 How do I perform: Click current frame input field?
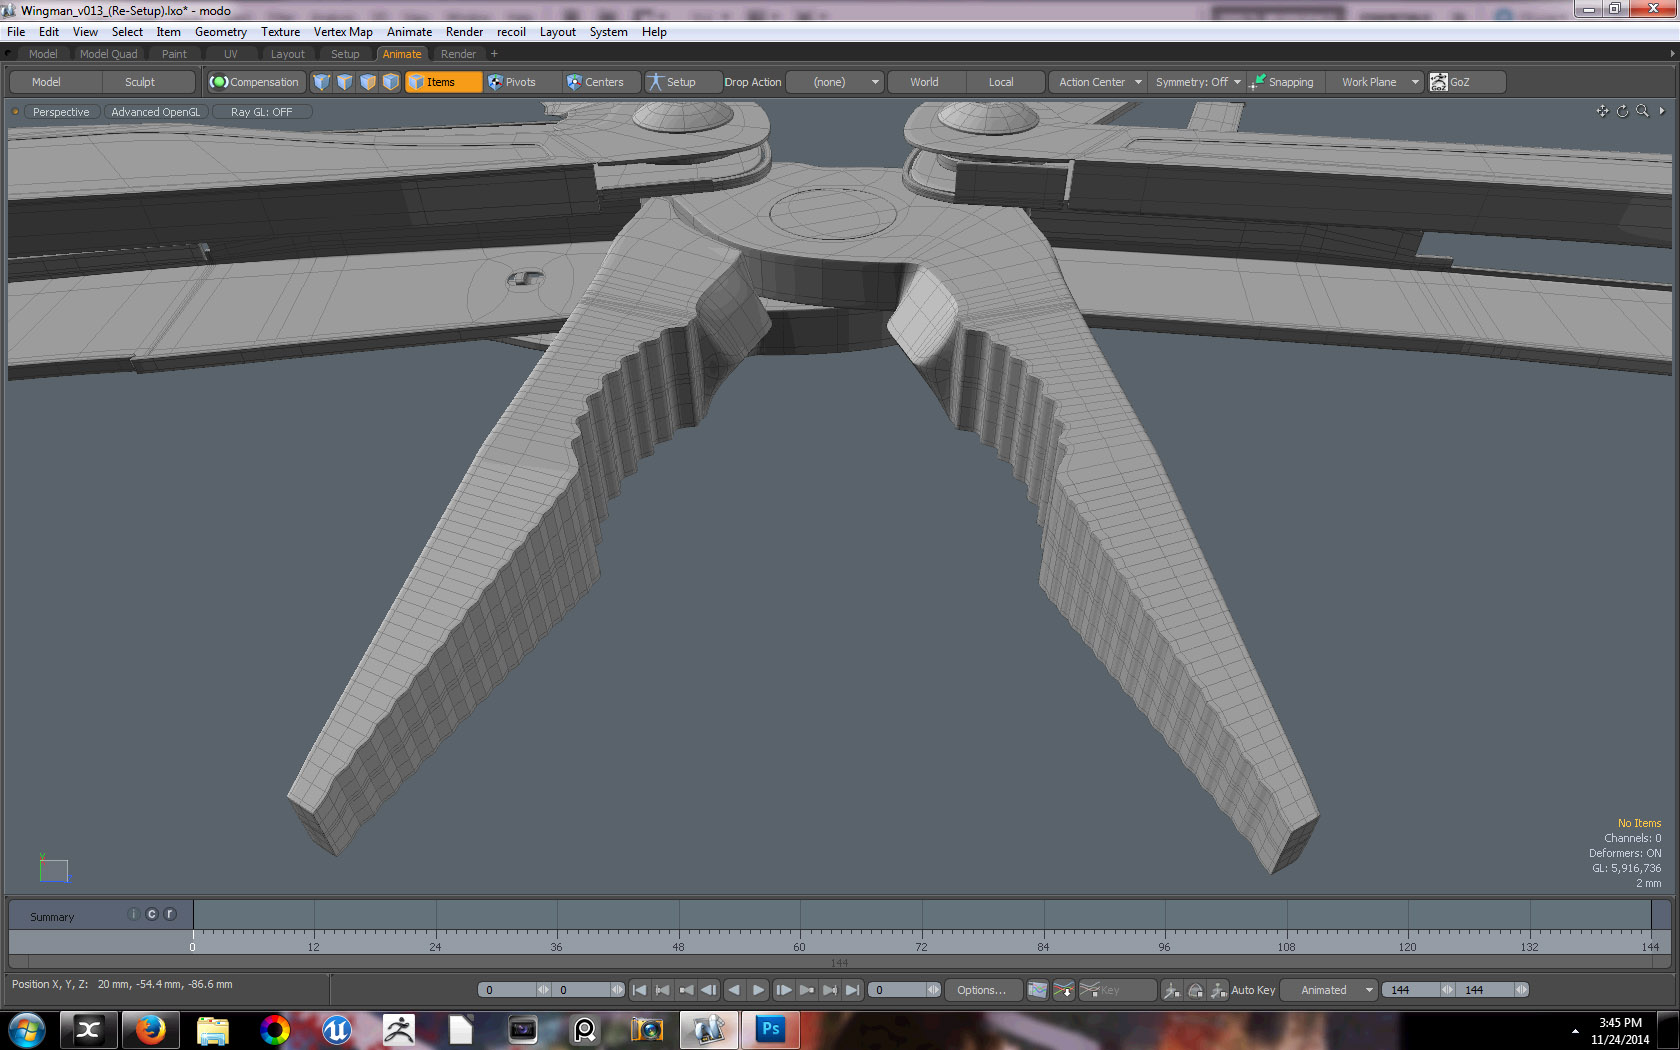click(904, 990)
